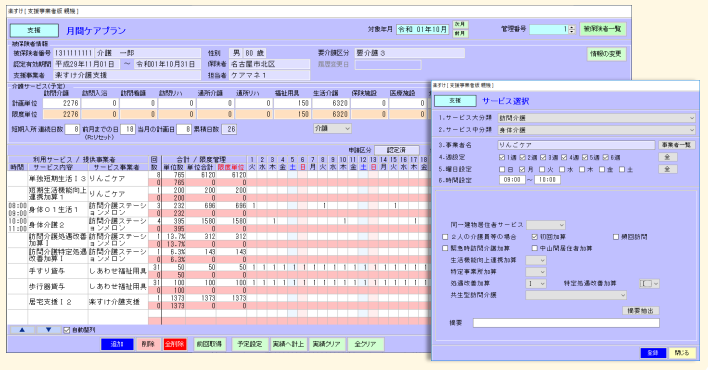The height and width of the screenshot is (370, 708).
Task: Click the 全 button for week settings
Action: (667, 157)
